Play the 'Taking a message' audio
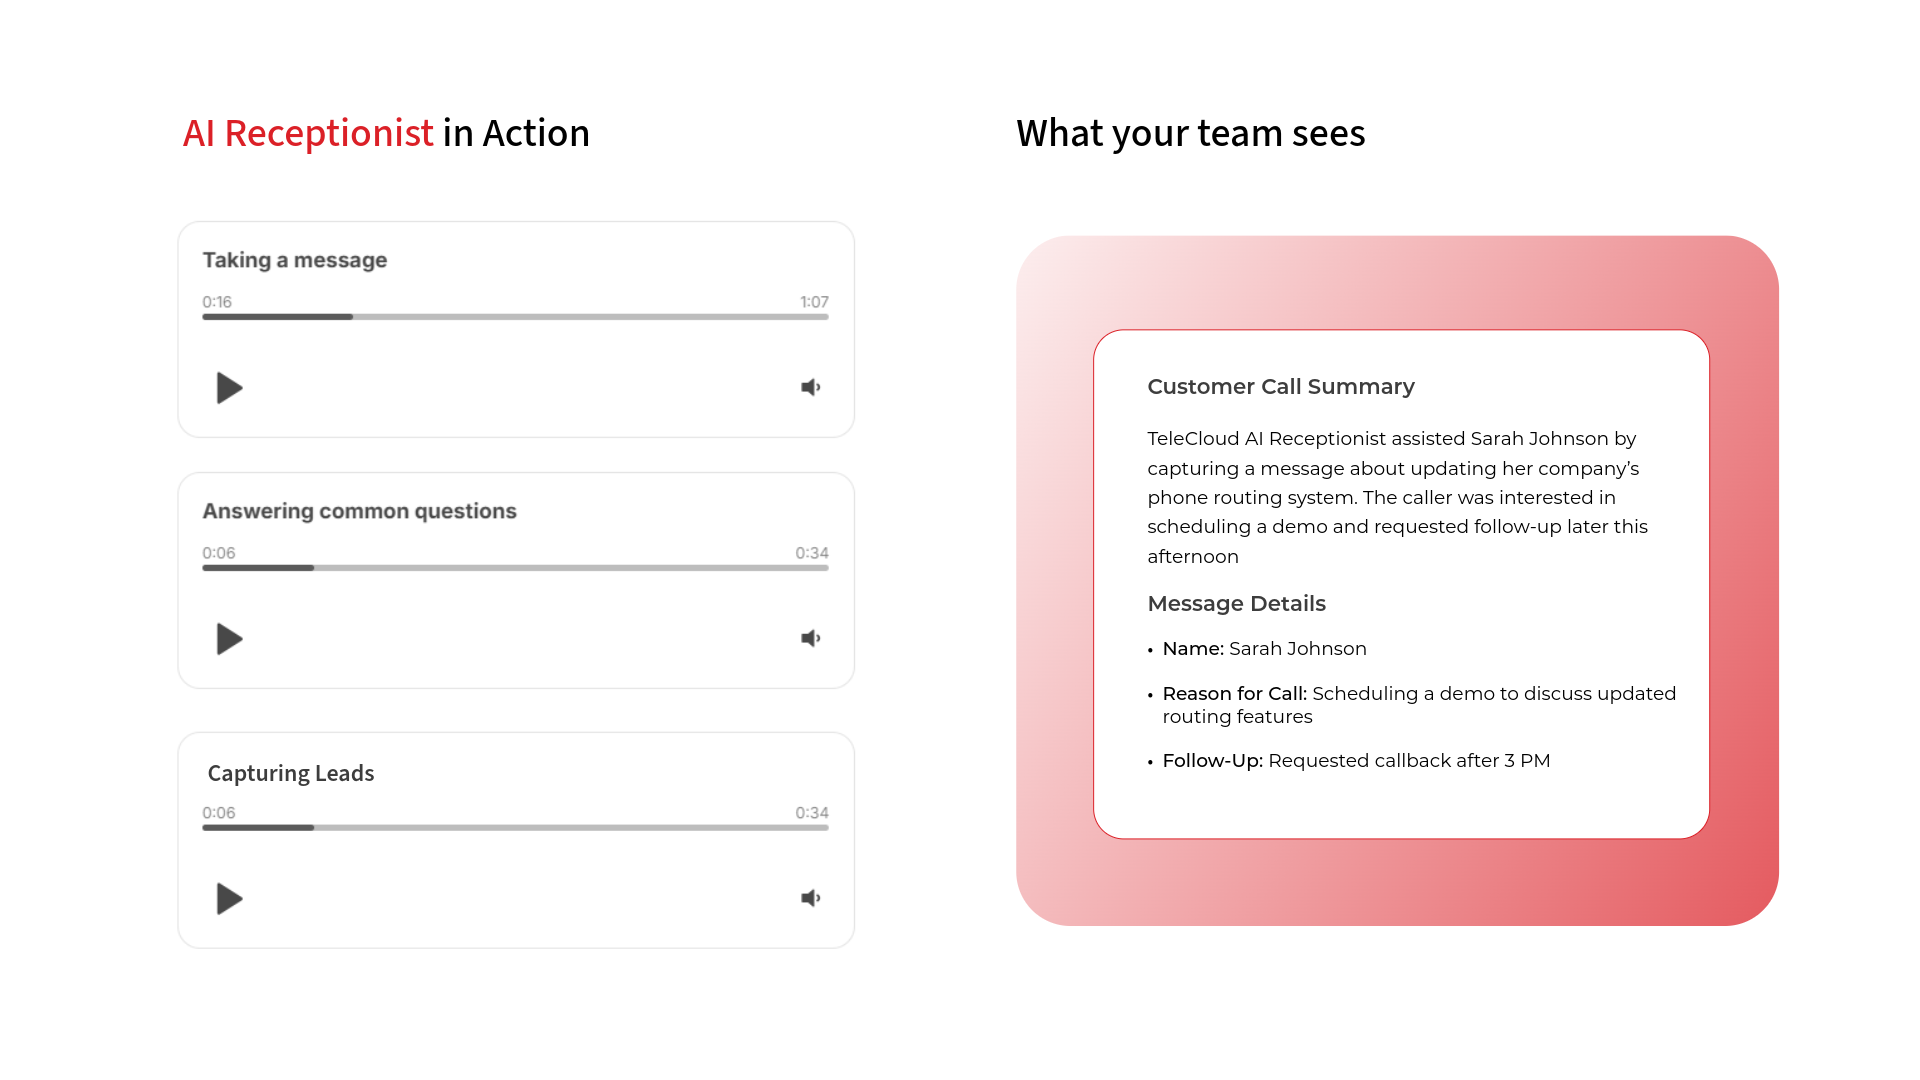This screenshot has height=1080, width=1920. 229,388
